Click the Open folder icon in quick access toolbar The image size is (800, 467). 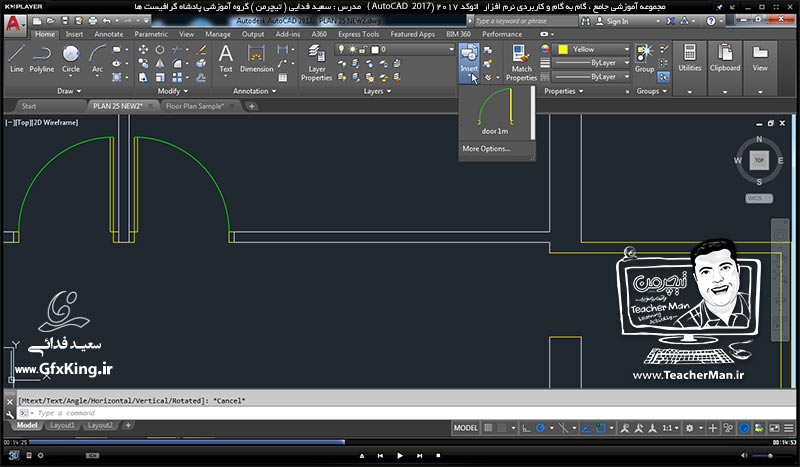(x=51, y=21)
